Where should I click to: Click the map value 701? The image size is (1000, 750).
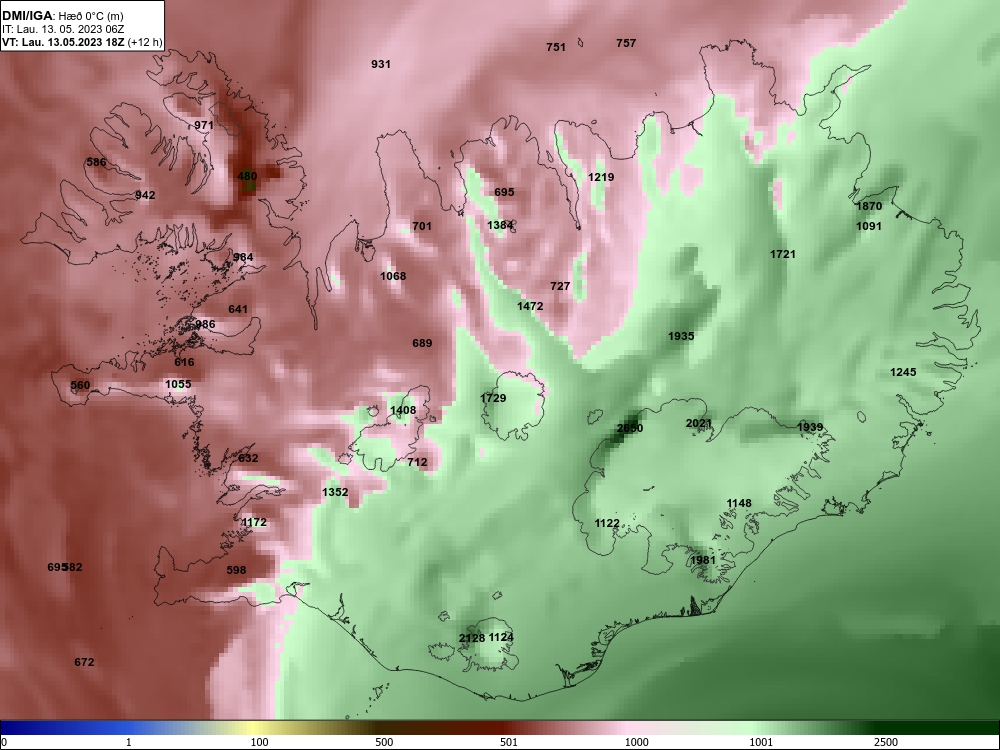coord(422,226)
